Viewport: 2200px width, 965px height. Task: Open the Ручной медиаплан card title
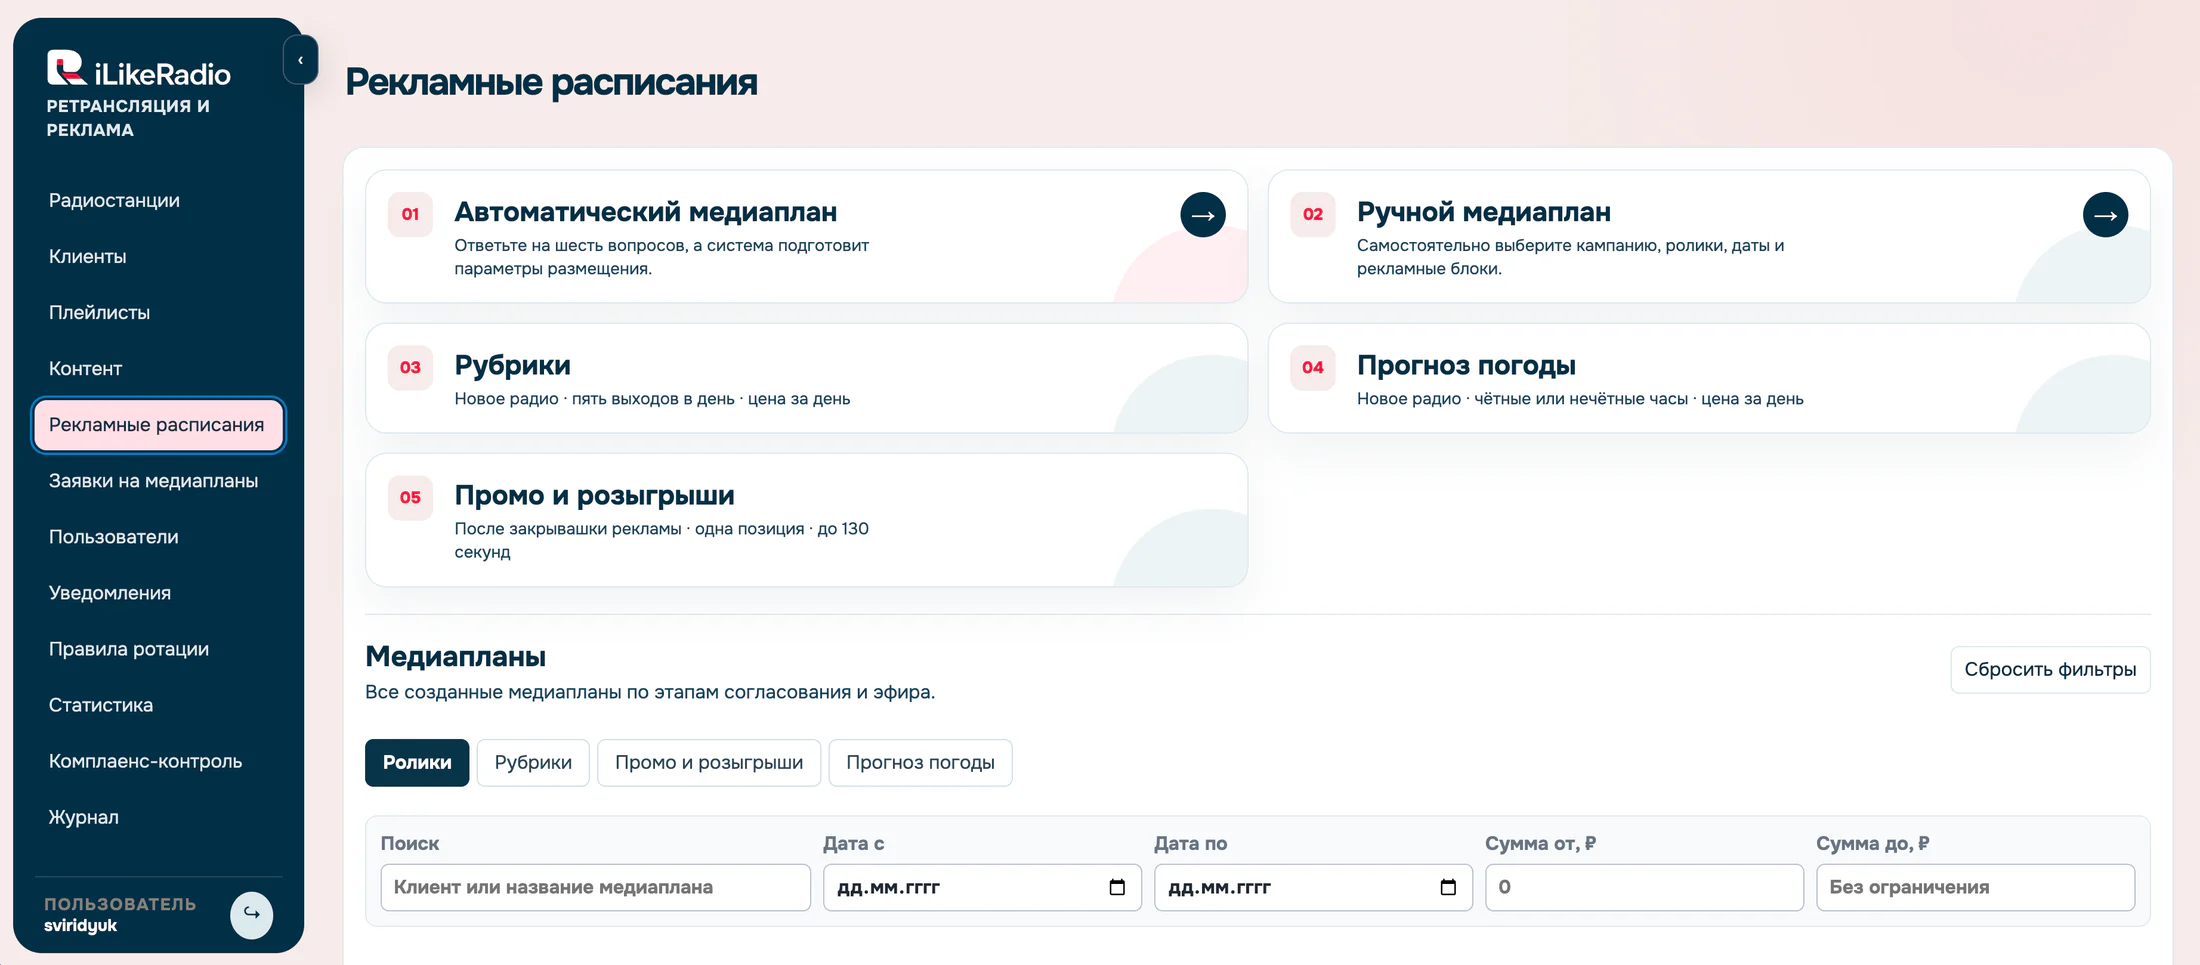[x=1483, y=212]
